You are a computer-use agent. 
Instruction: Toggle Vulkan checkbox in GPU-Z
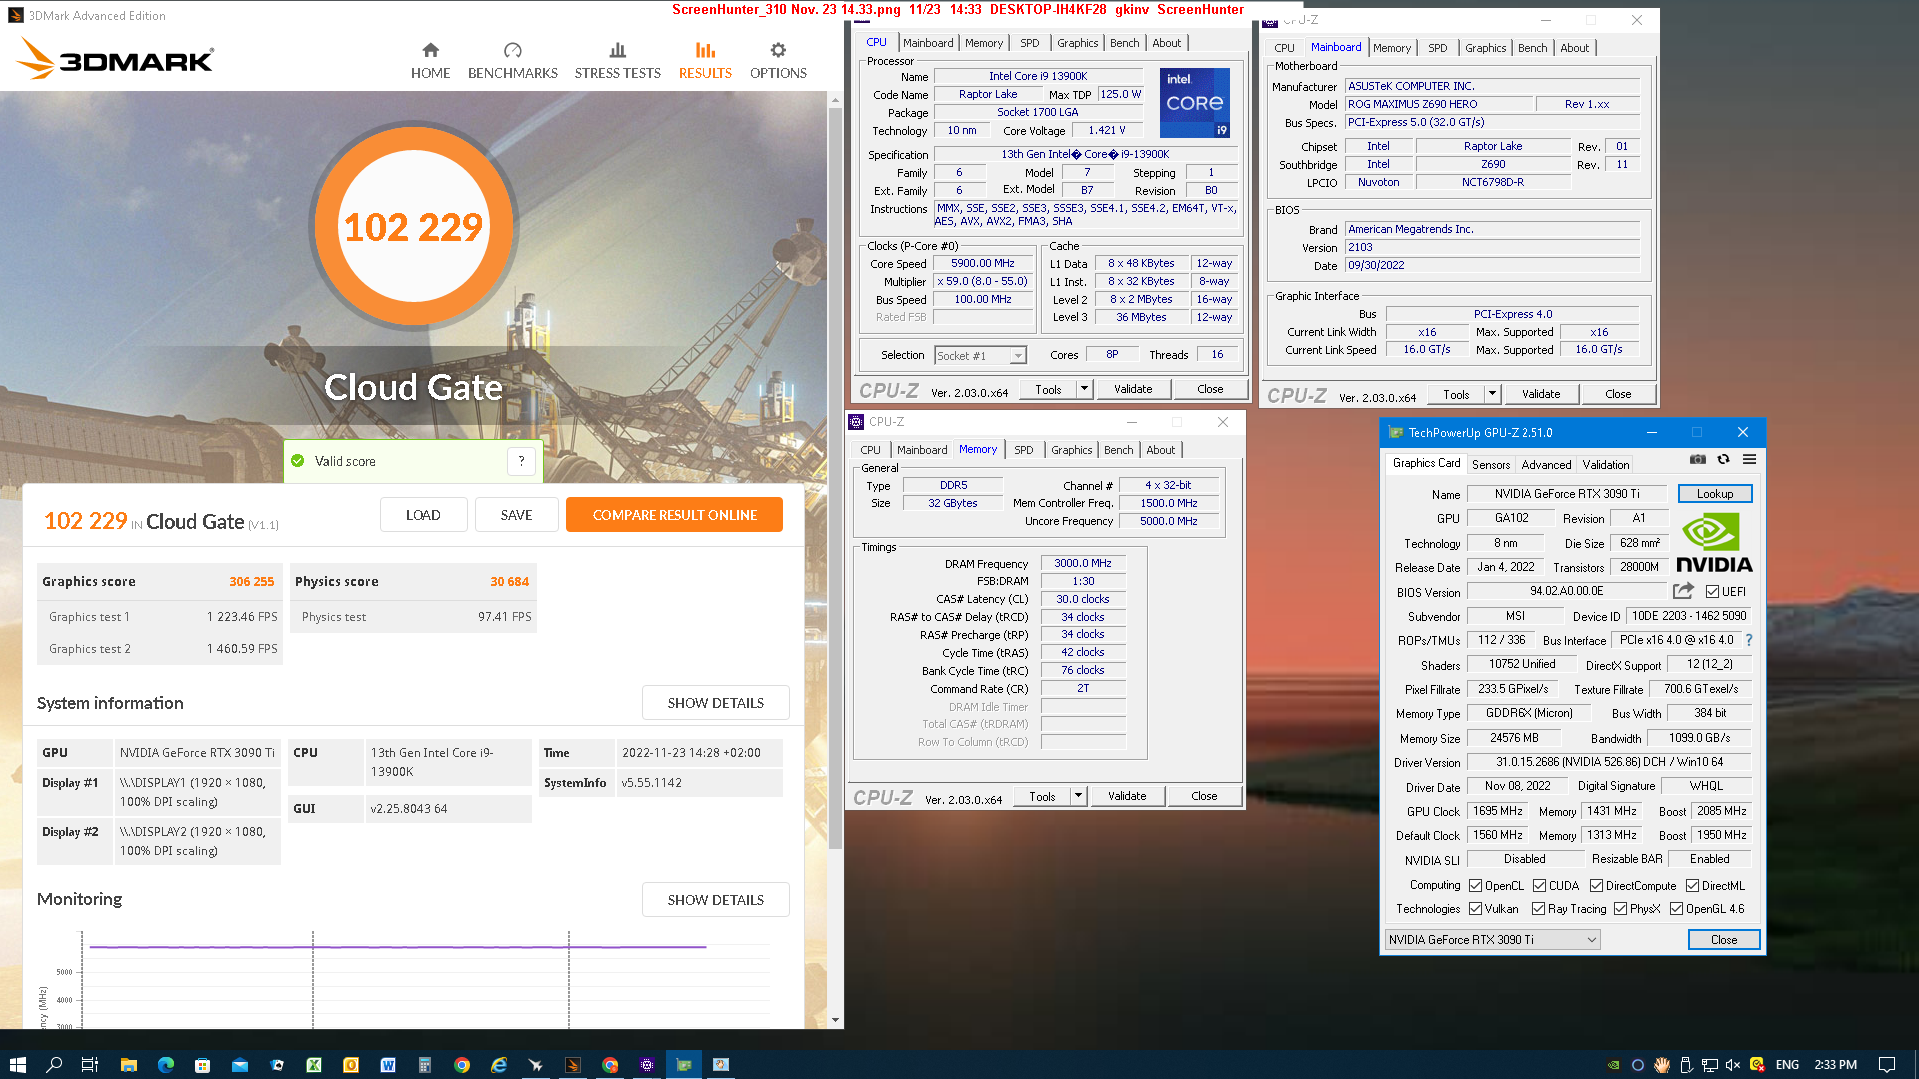[x=1475, y=908]
